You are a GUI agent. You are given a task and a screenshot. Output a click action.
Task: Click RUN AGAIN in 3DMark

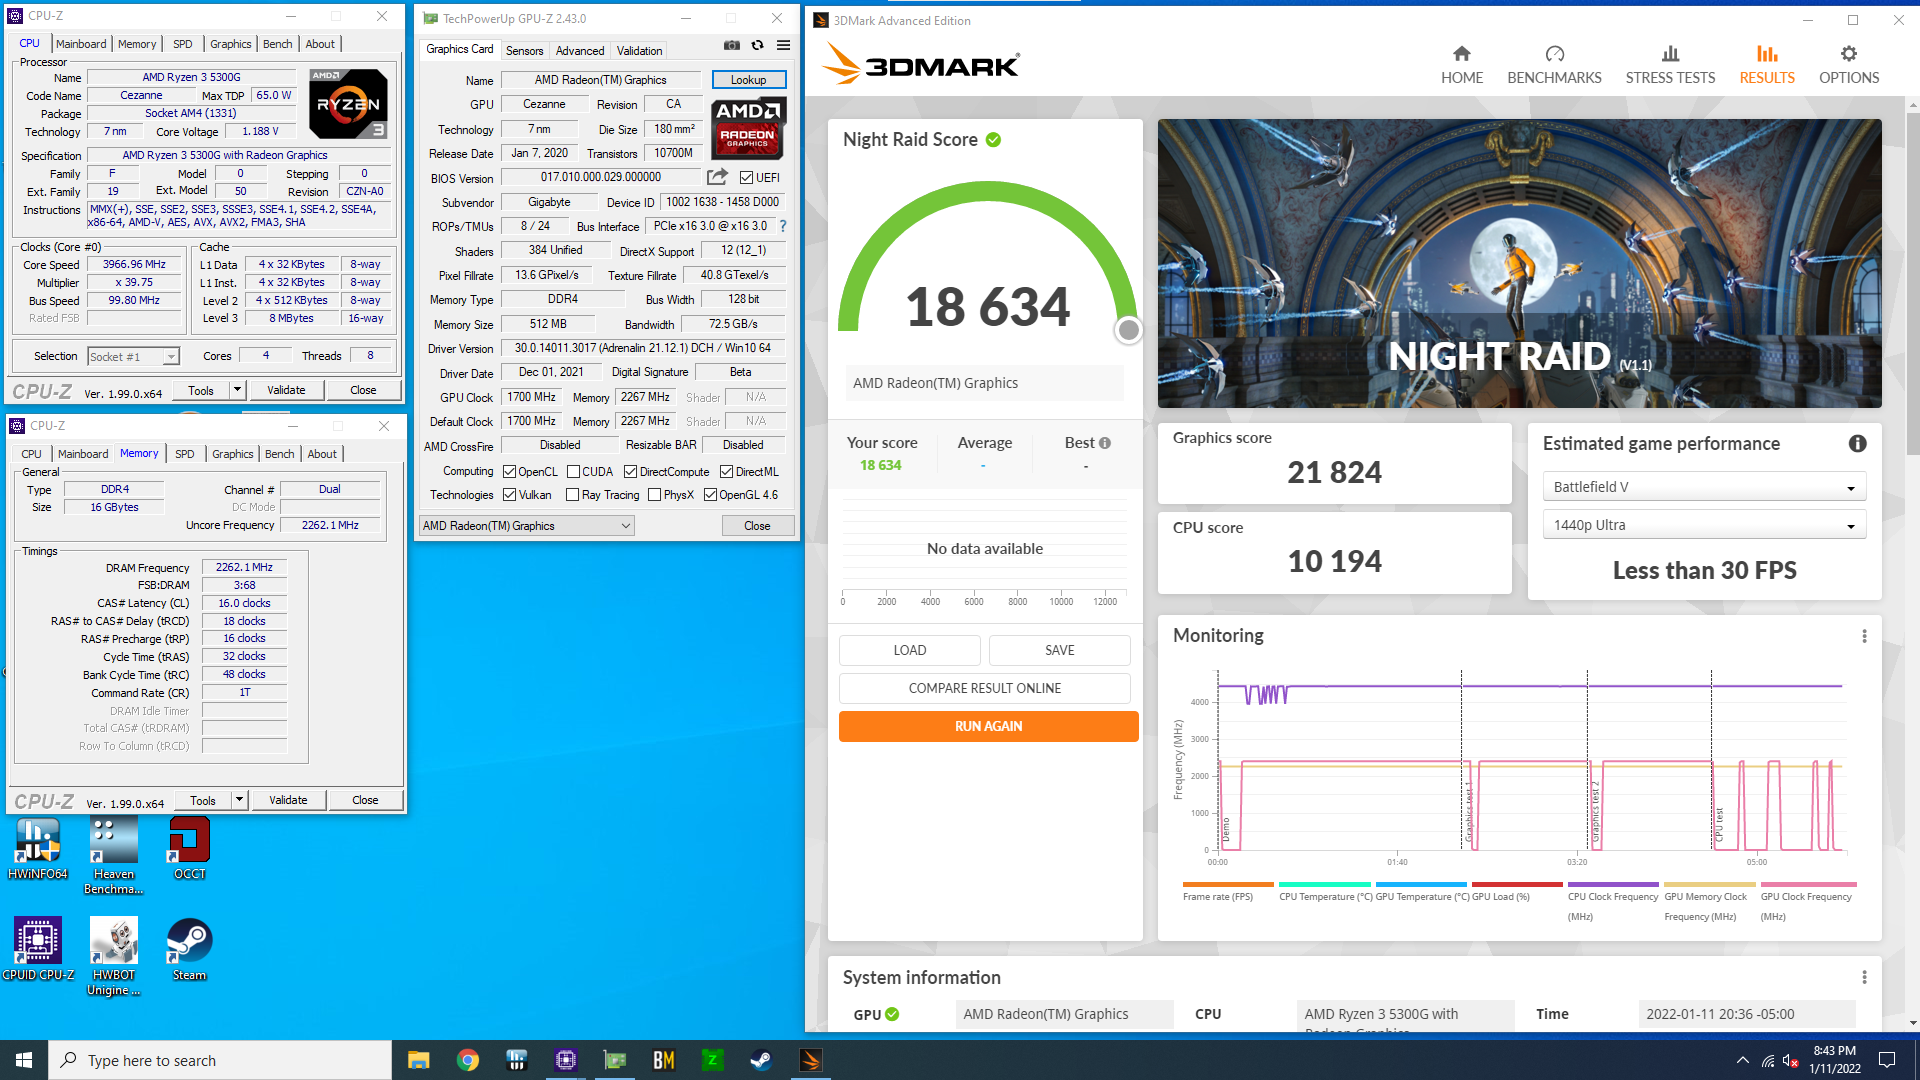(x=988, y=726)
